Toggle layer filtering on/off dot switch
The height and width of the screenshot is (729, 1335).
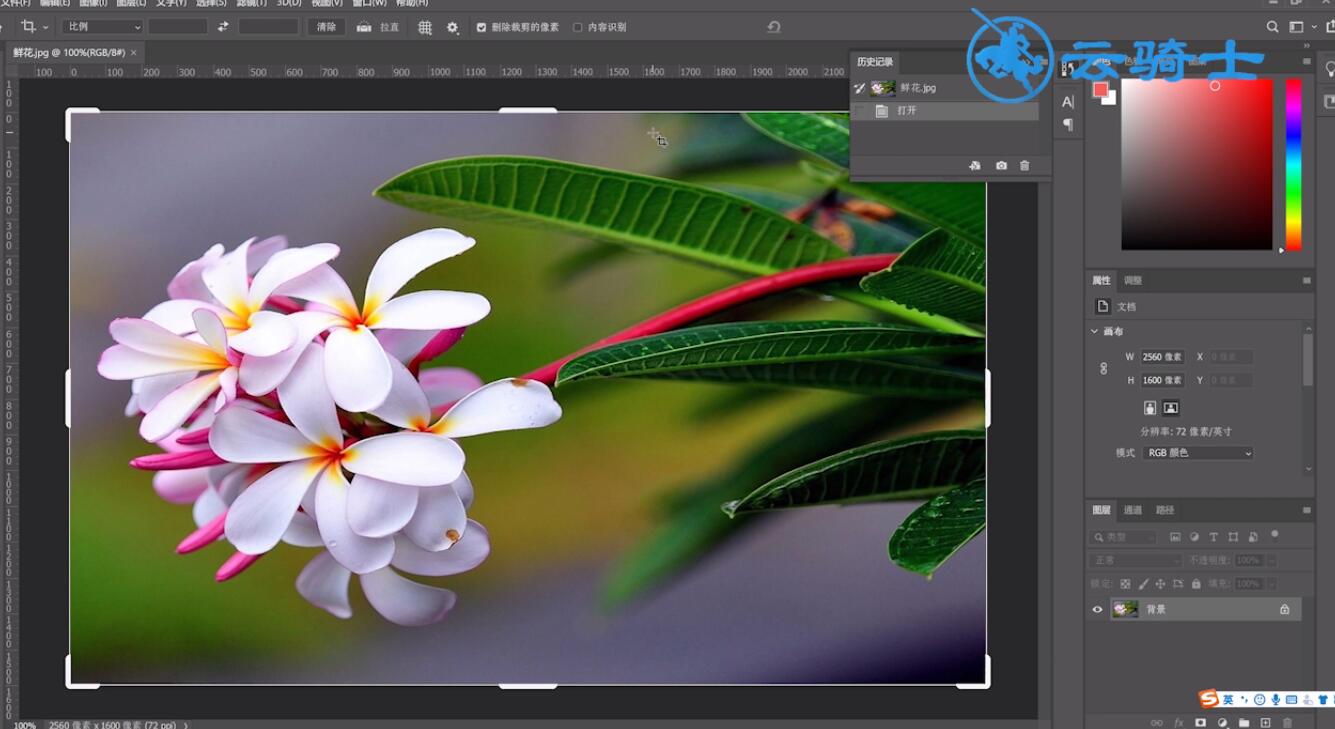(1275, 535)
